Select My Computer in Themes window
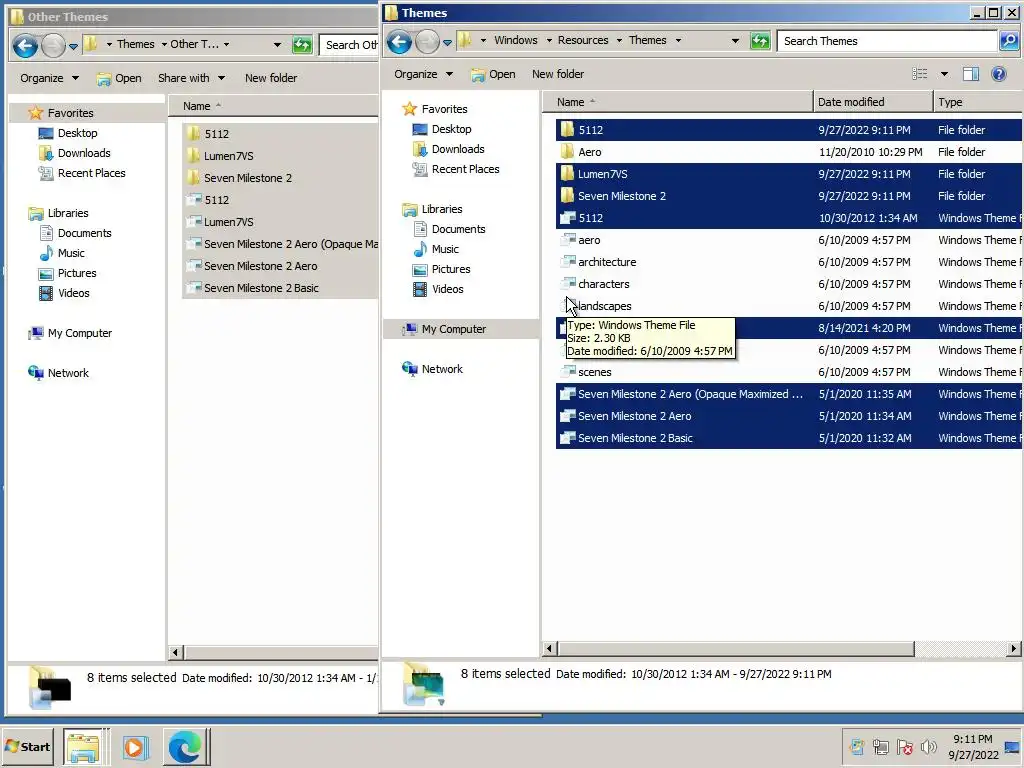The height and width of the screenshot is (768, 1024). pos(445,329)
